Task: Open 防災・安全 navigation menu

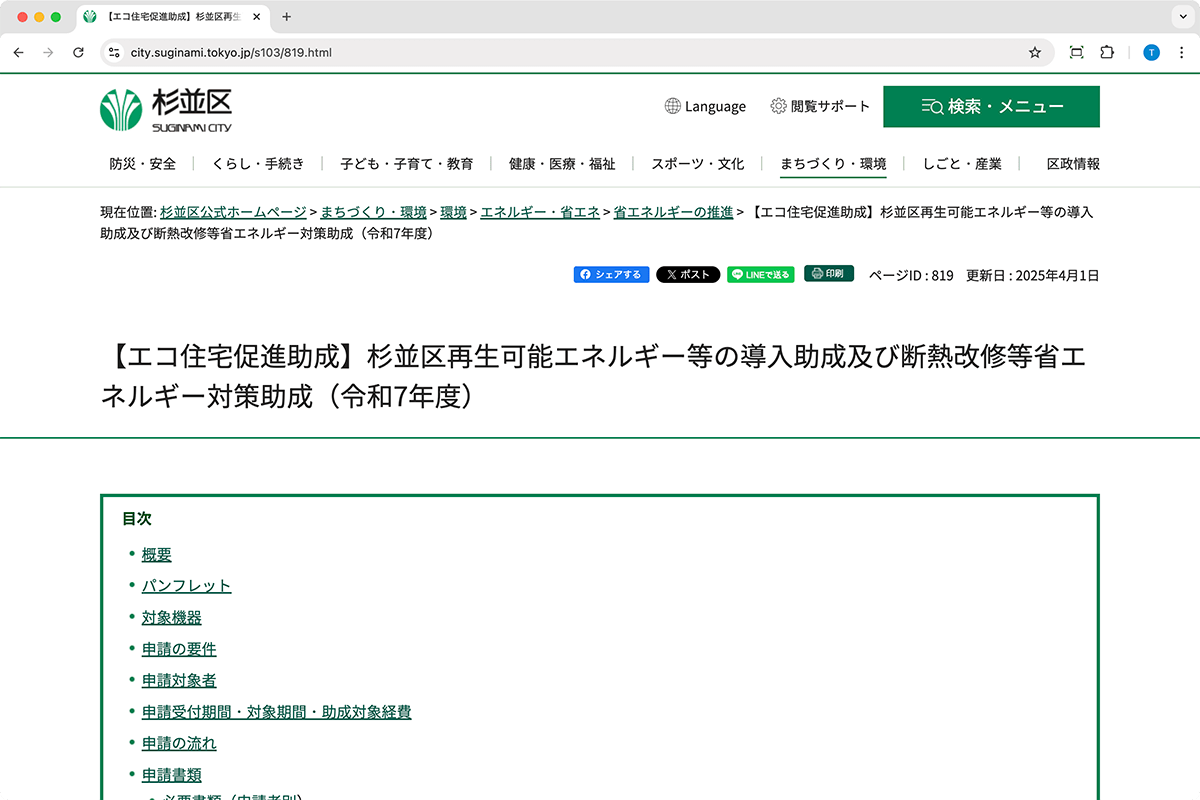Action: coord(143,163)
